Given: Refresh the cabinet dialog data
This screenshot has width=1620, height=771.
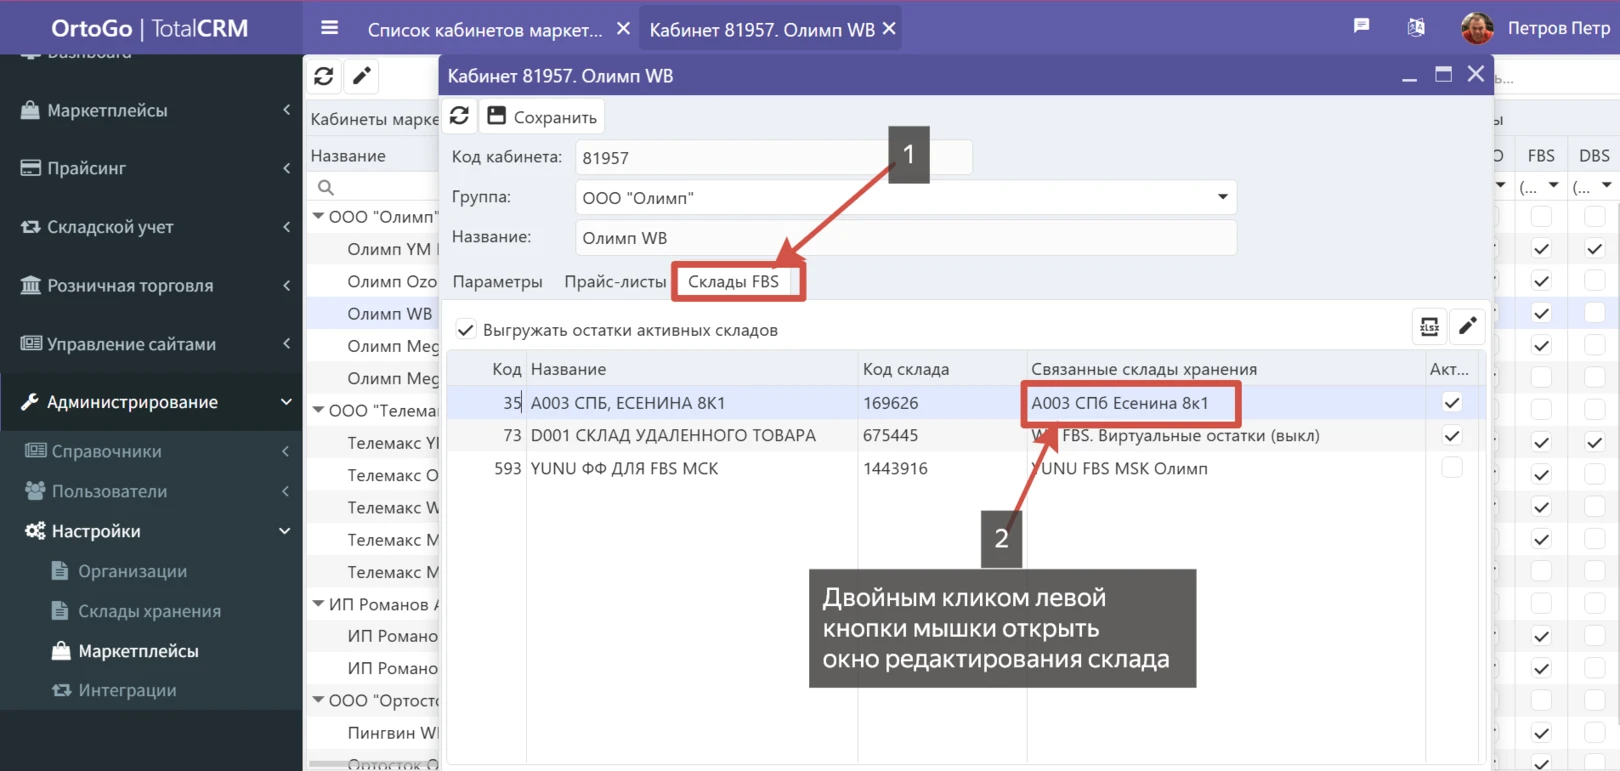Looking at the screenshot, I should pos(459,116).
